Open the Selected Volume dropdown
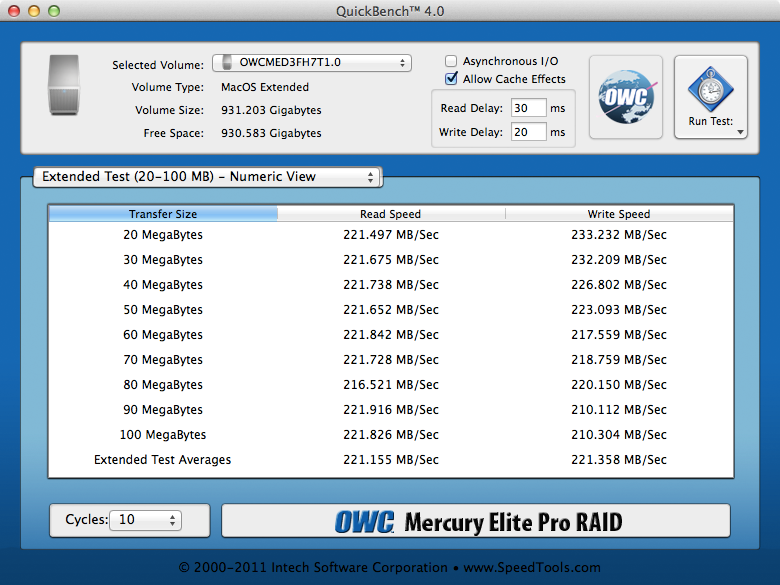The width and height of the screenshot is (780, 585). coord(311,63)
